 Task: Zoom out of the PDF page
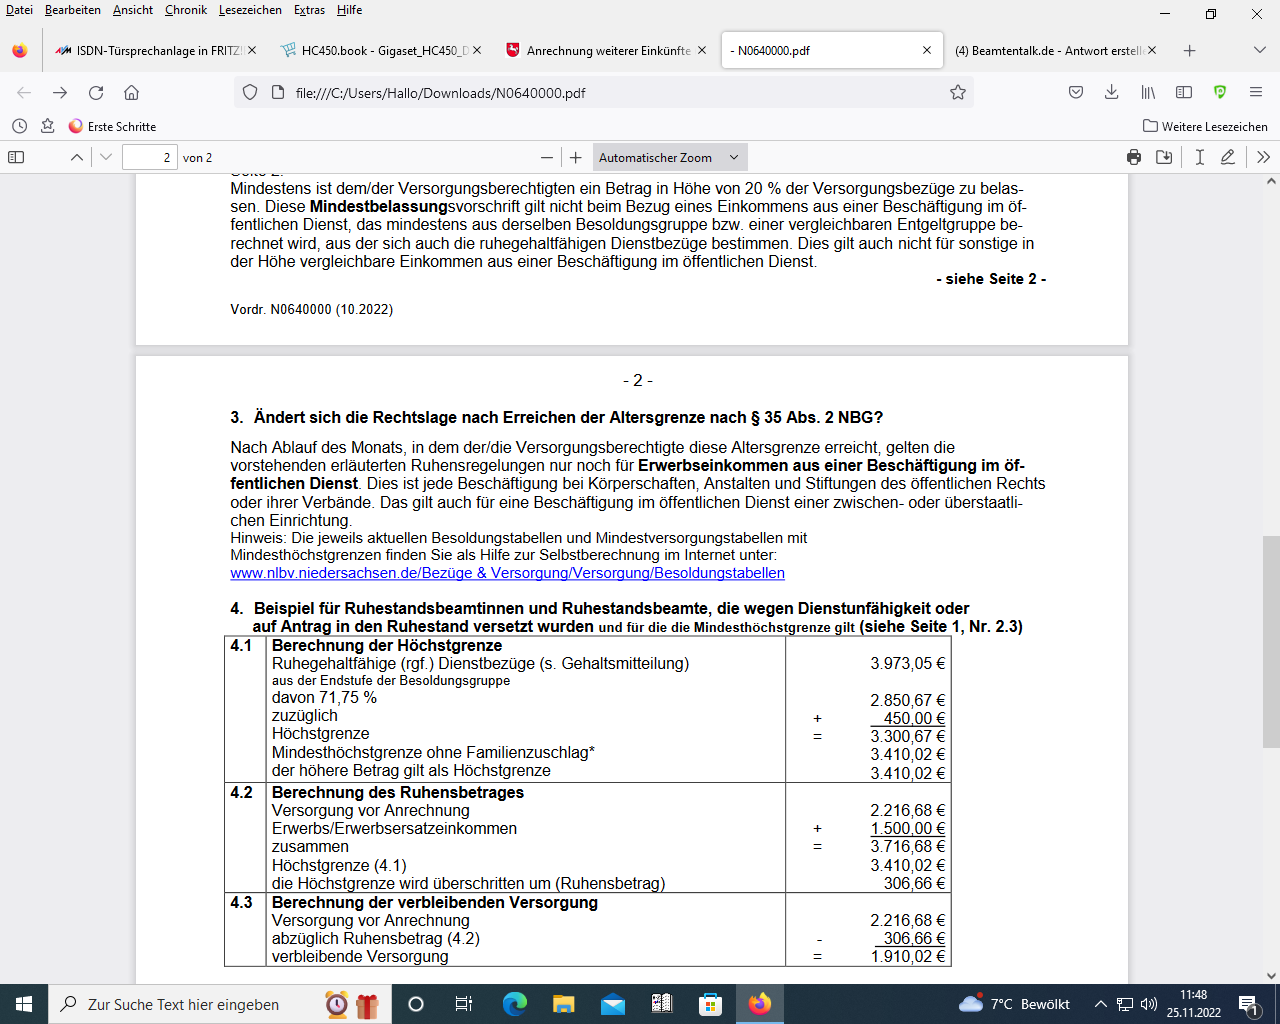coord(546,157)
